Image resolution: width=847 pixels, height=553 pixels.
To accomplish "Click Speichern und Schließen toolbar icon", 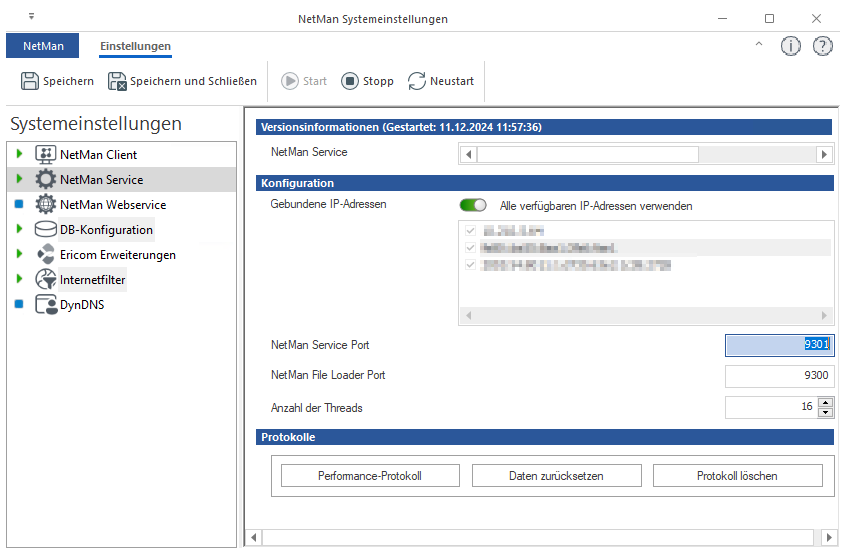I will pyautogui.click(x=117, y=81).
